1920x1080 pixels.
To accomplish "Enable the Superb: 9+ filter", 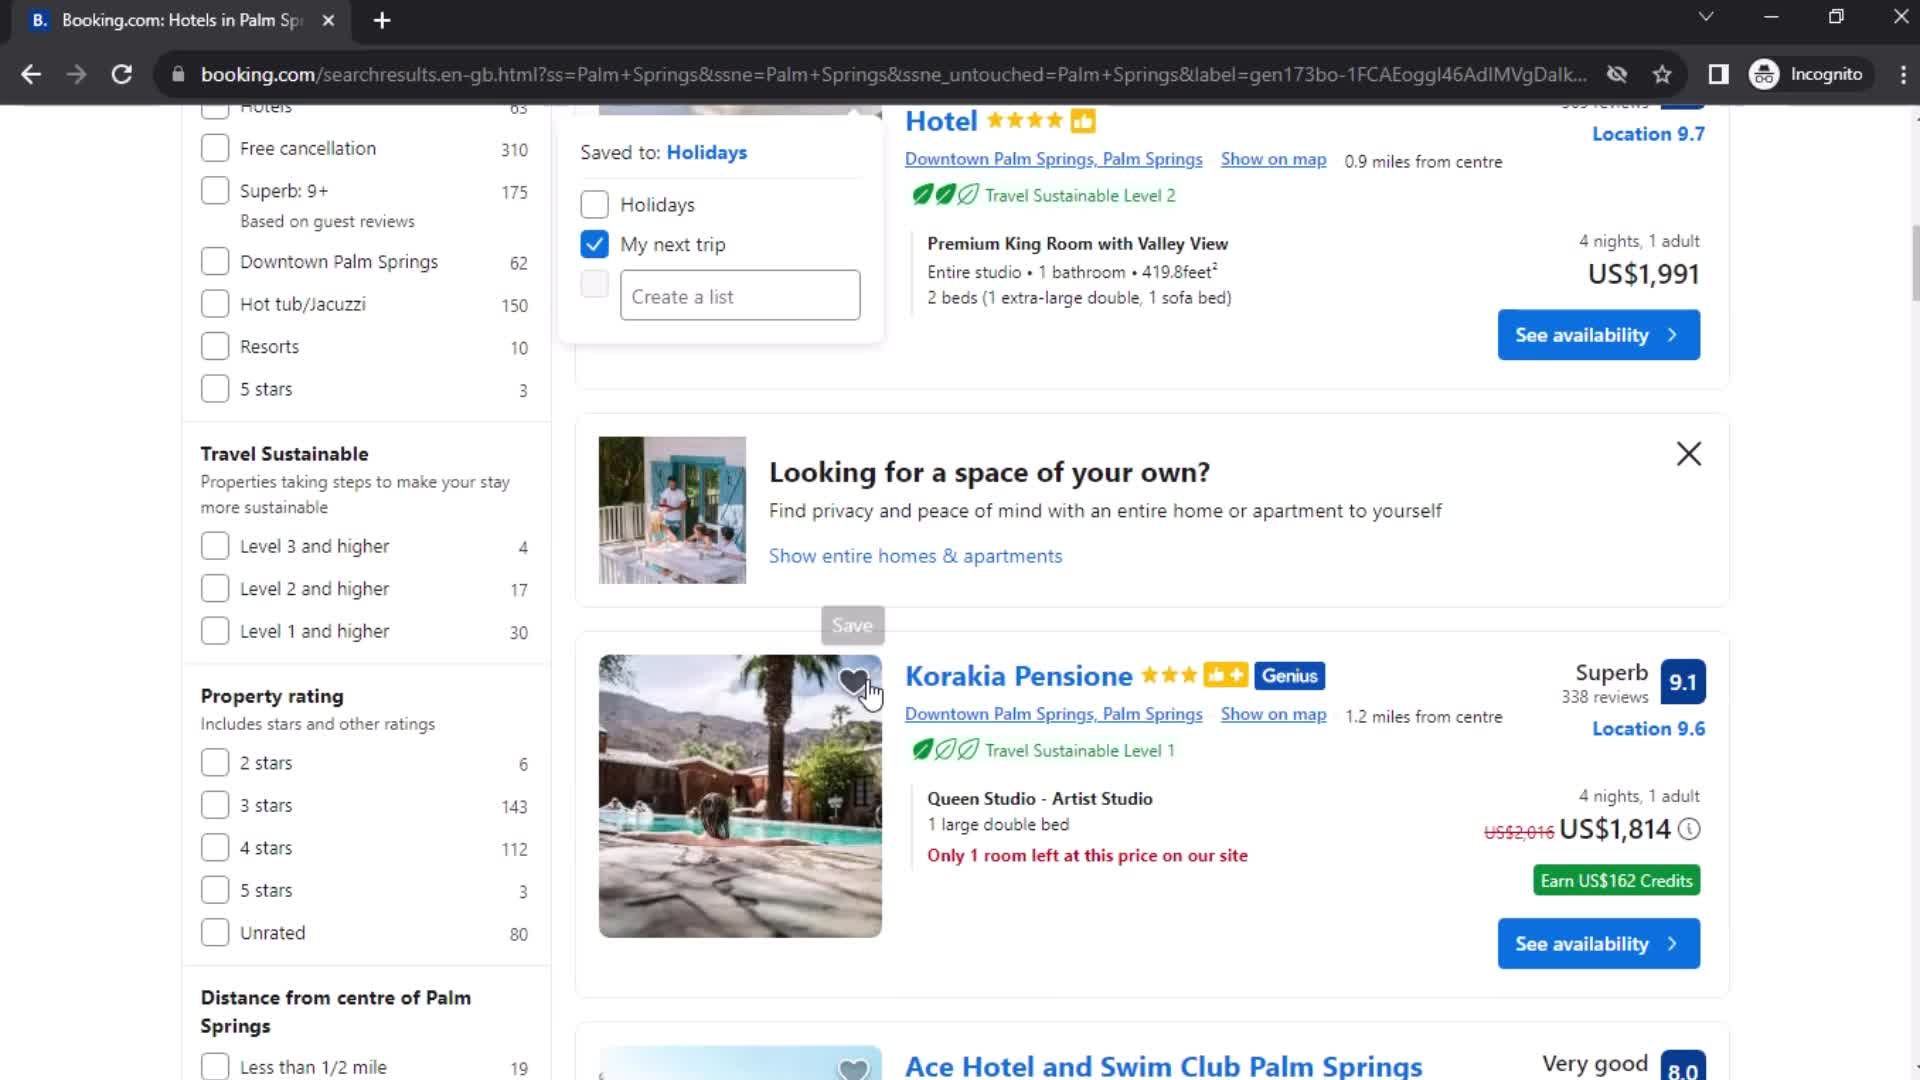I will (215, 191).
